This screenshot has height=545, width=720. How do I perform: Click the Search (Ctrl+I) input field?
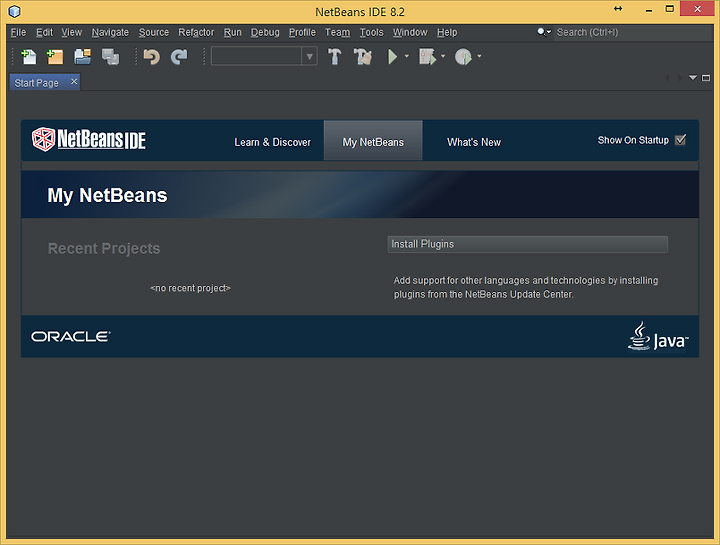tap(632, 33)
